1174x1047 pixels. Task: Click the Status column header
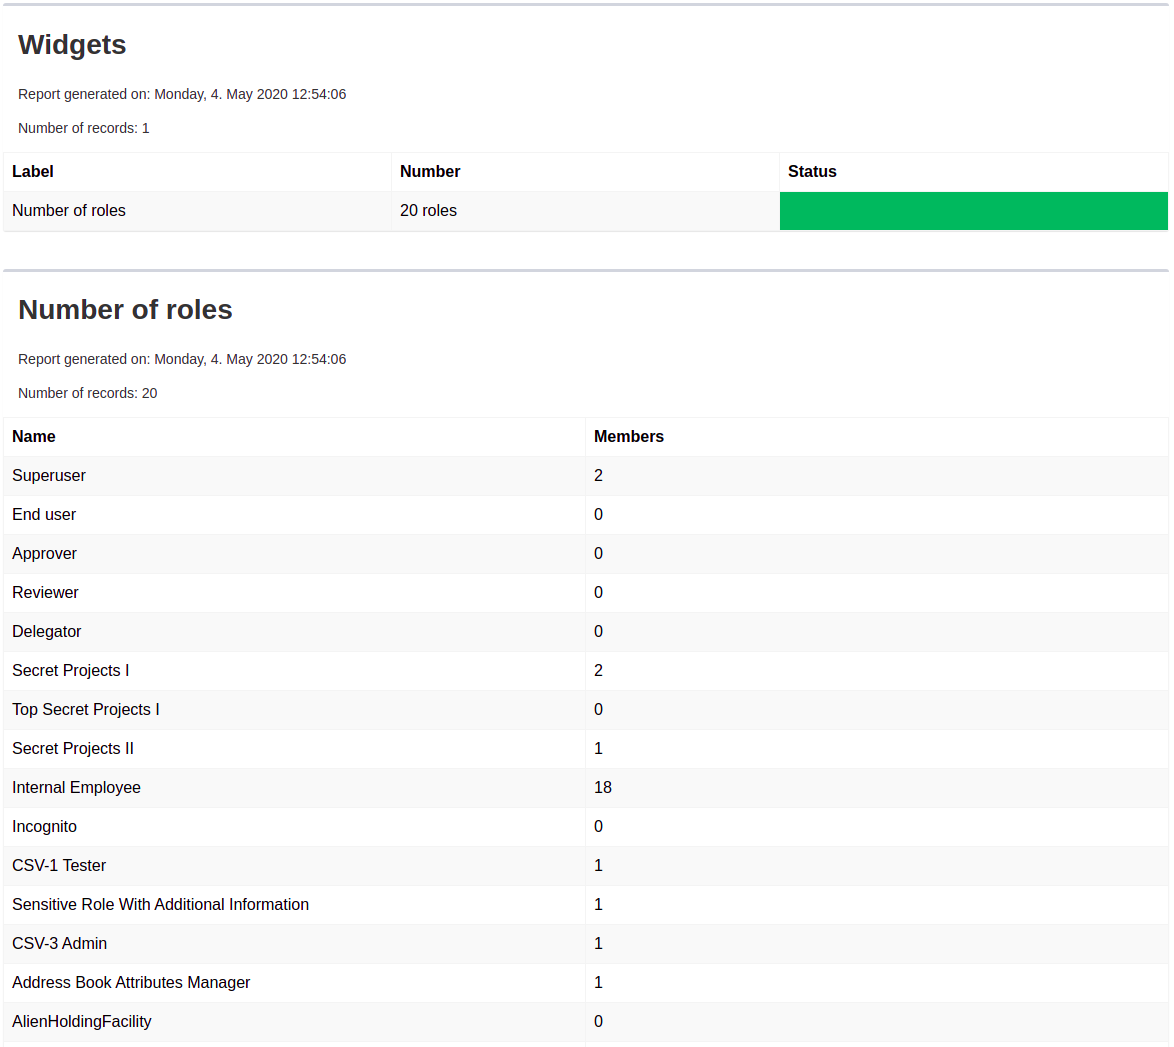point(812,172)
